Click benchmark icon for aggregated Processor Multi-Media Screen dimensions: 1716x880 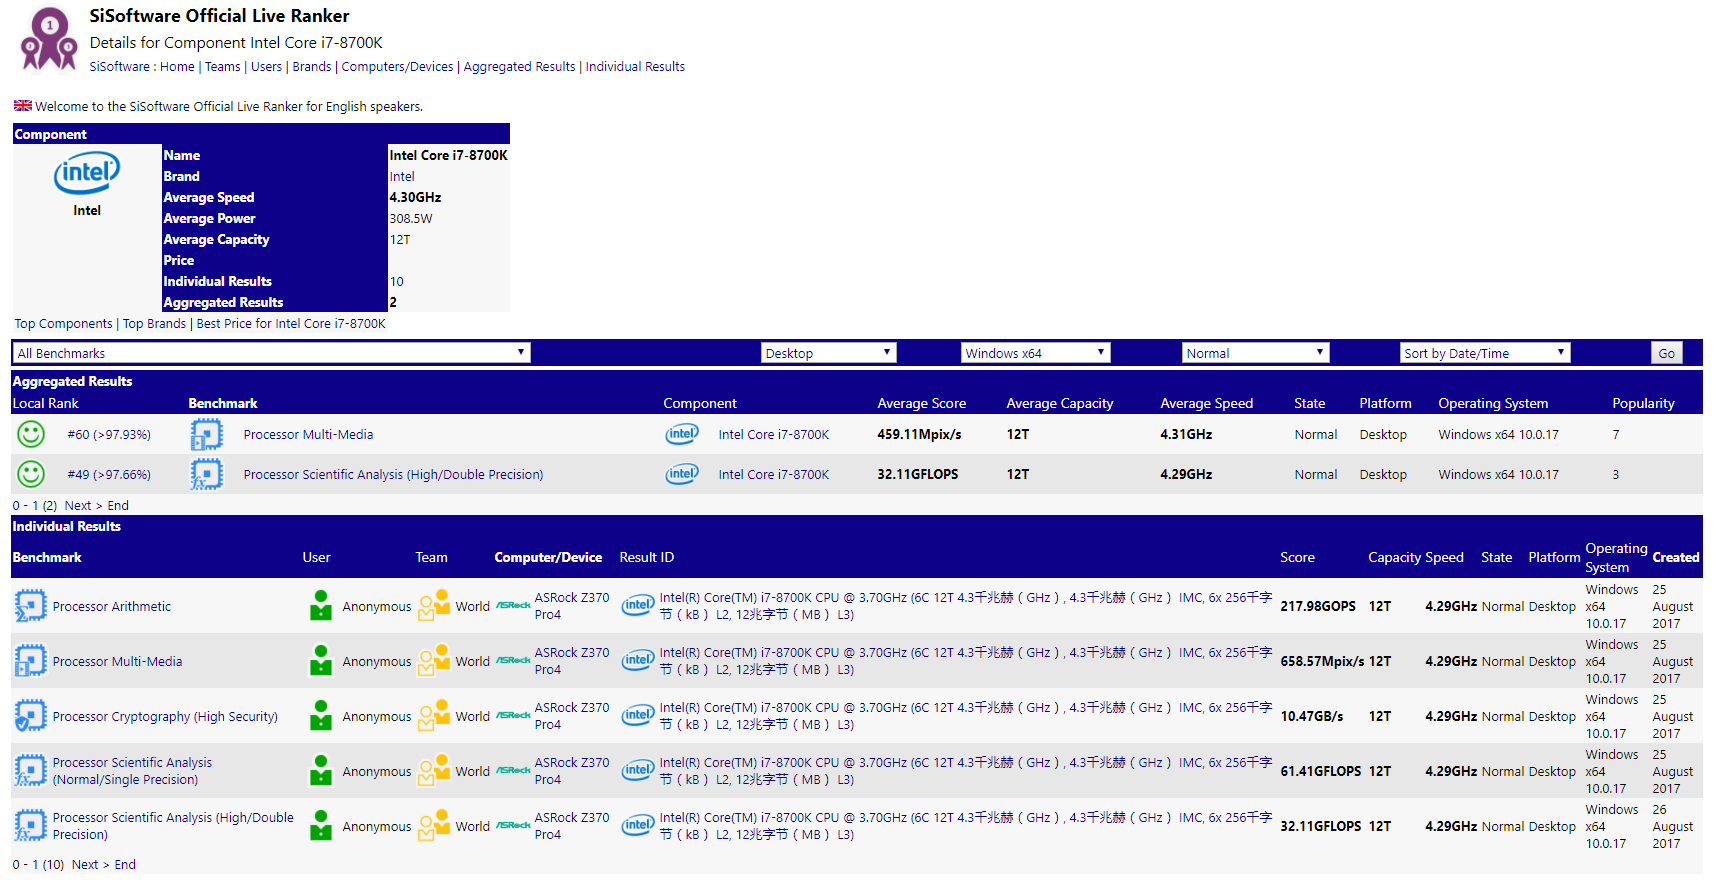[x=206, y=434]
